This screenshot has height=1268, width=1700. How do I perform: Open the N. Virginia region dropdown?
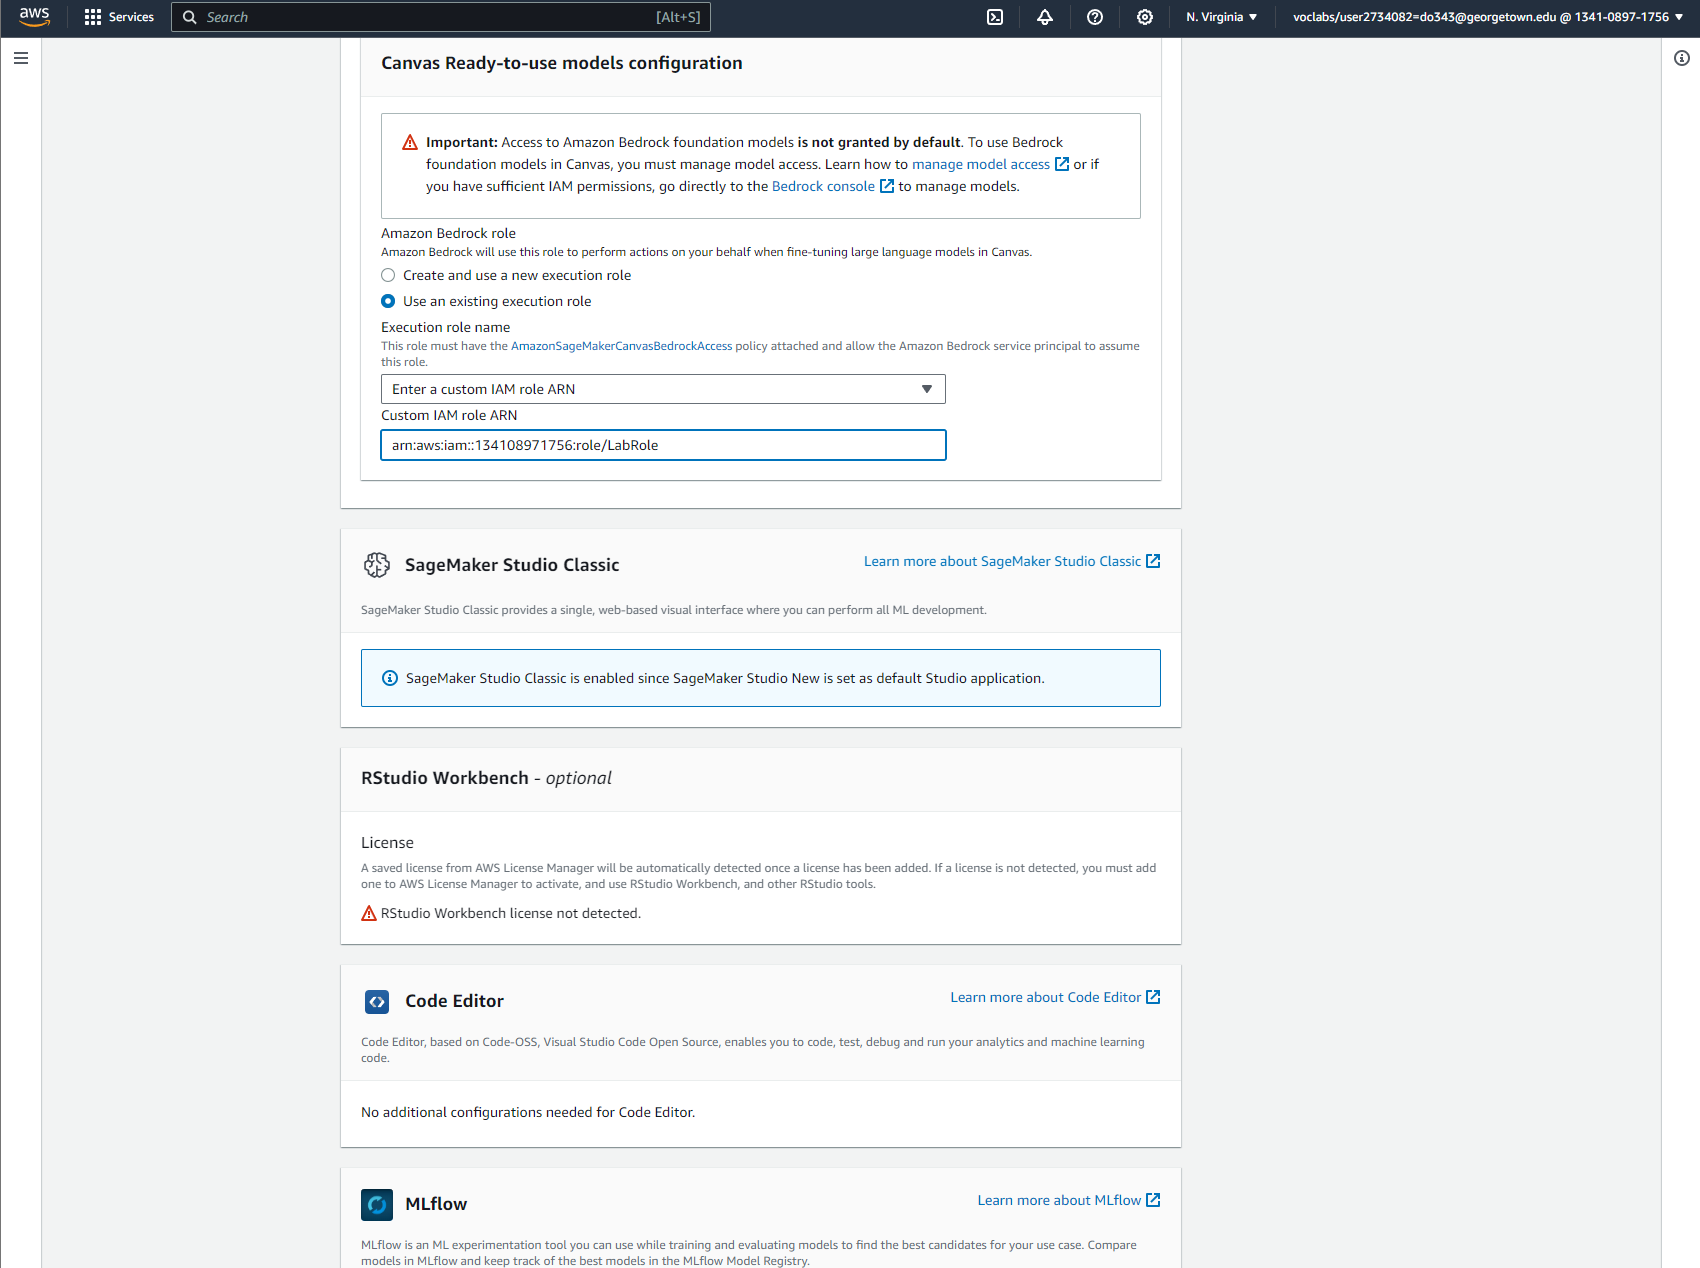tap(1221, 17)
